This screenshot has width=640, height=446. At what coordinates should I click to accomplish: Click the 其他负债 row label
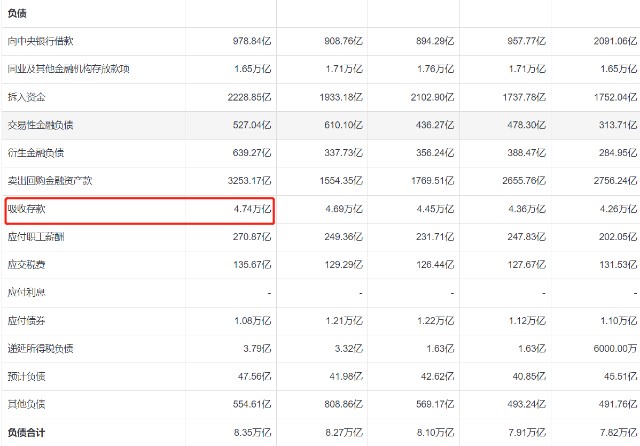[x=26, y=405]
